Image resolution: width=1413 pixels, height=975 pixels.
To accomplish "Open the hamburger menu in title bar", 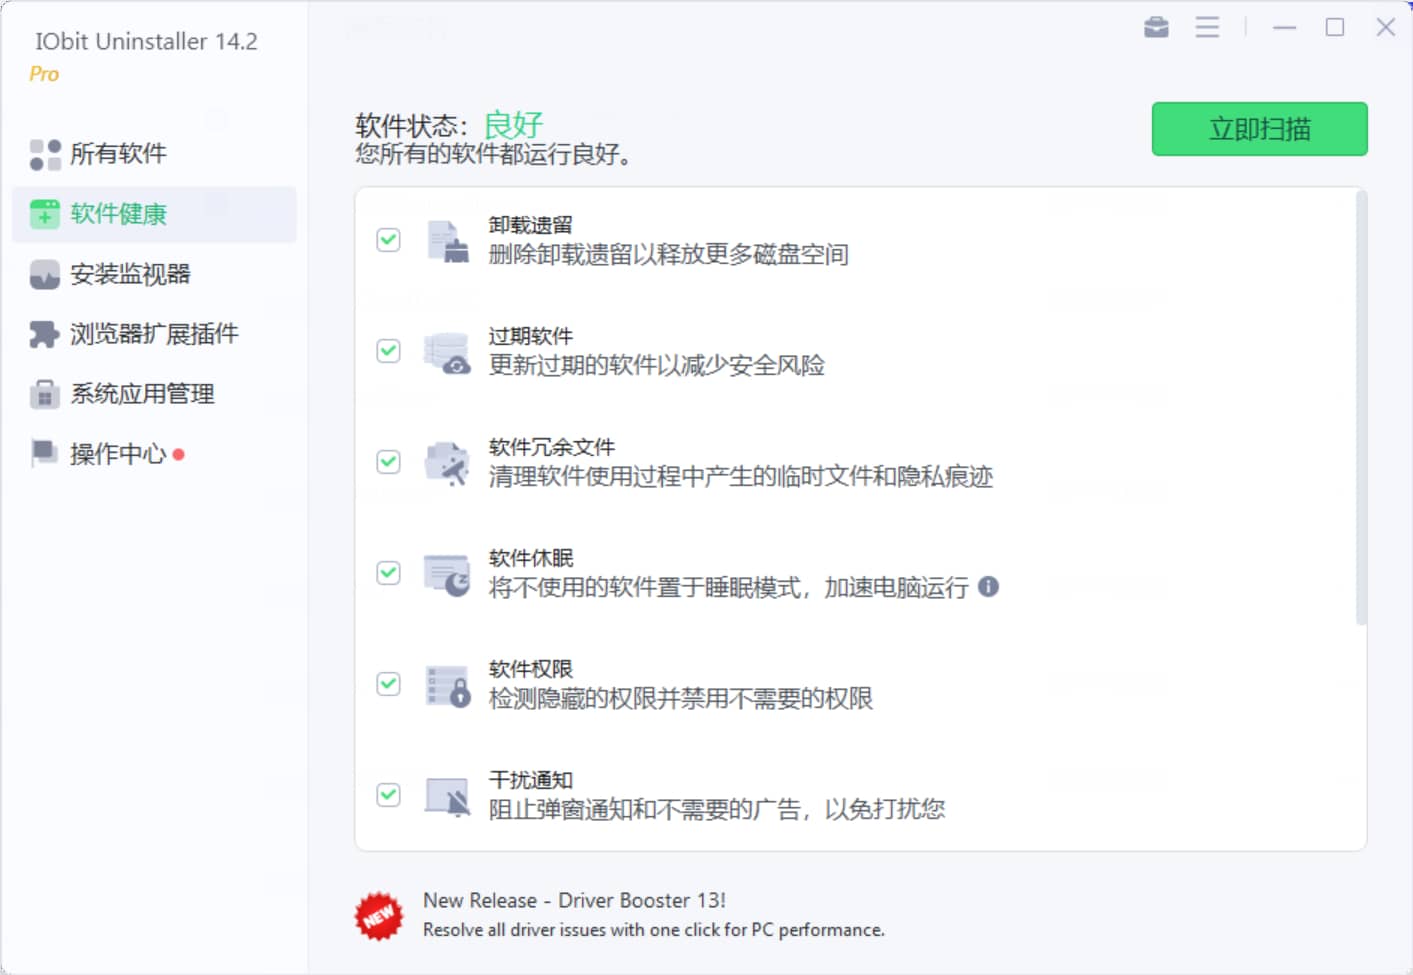I will (x=1207, y=27).
